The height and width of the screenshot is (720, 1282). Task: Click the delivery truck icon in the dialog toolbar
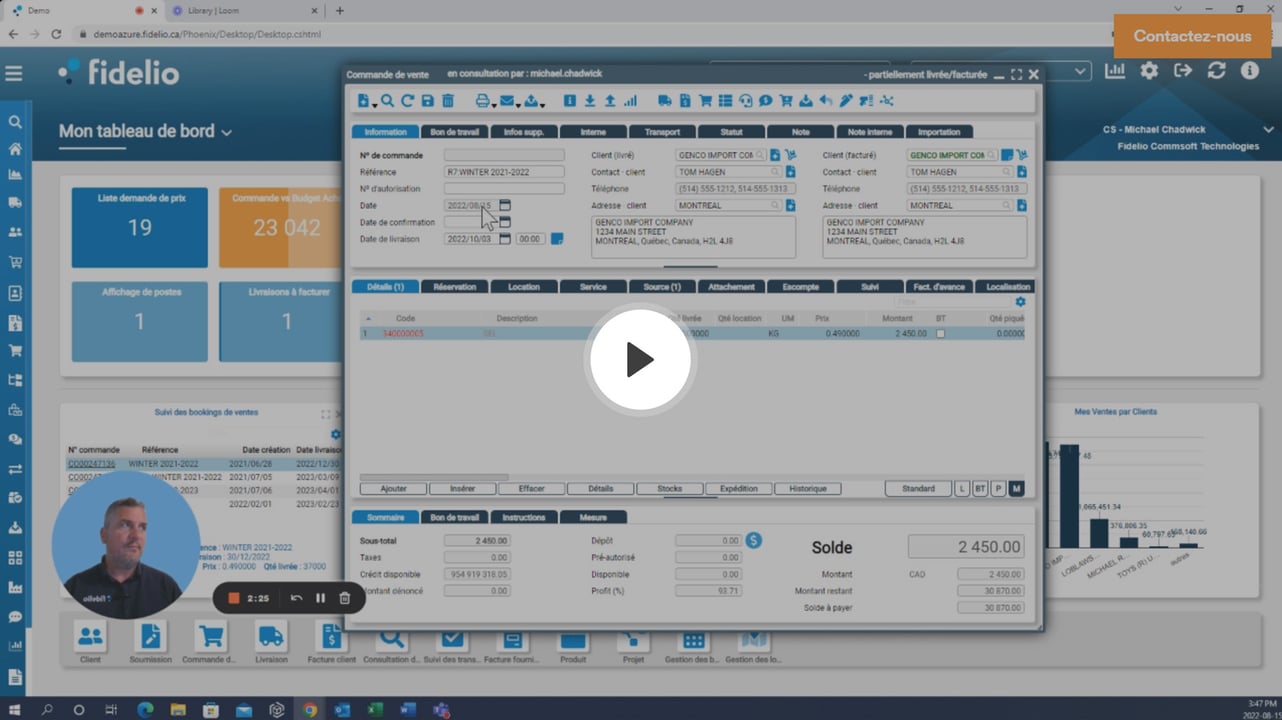coord(665,101)
